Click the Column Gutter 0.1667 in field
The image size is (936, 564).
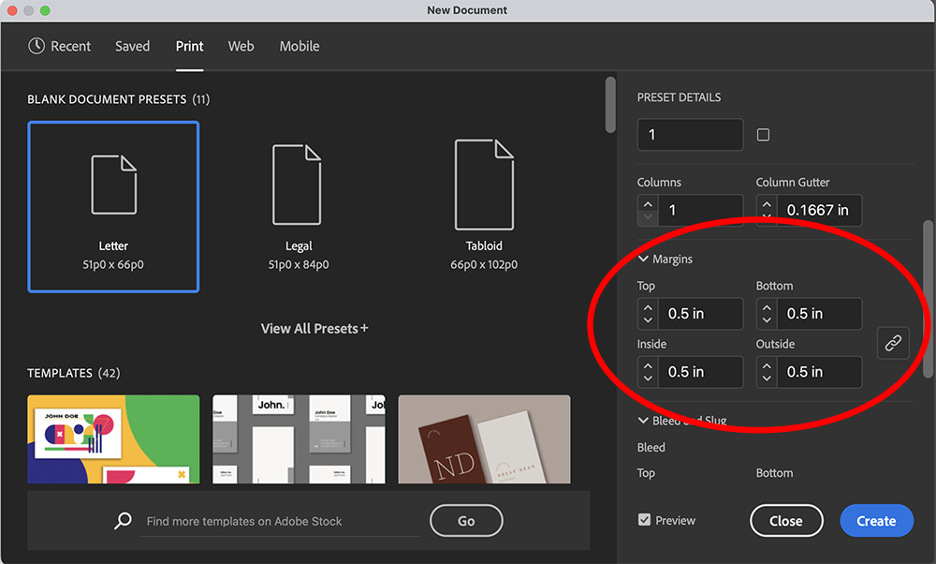click(820, 210)
